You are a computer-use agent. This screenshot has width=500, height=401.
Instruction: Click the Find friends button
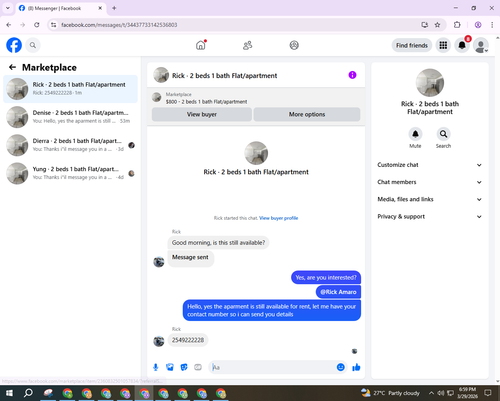point(412,45)
